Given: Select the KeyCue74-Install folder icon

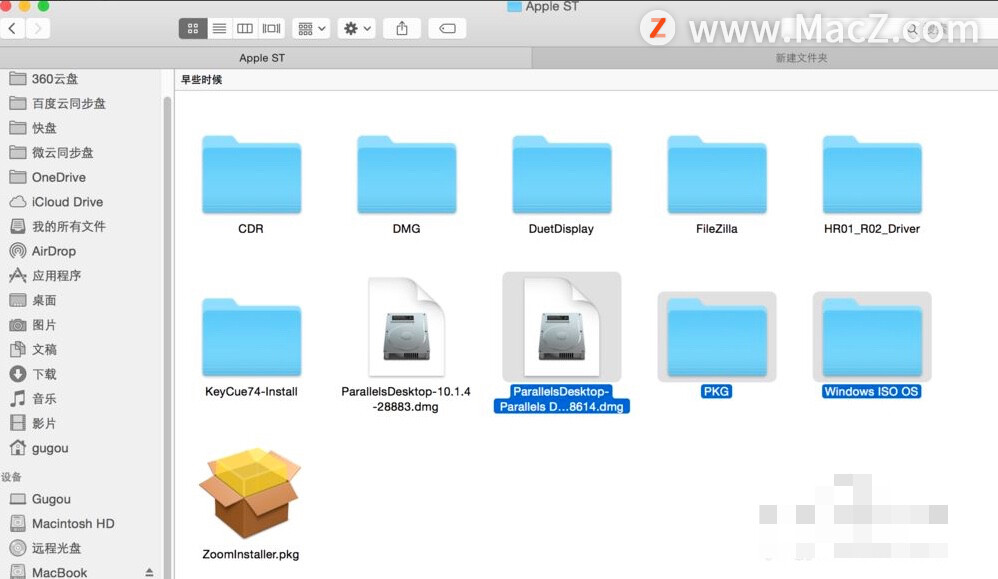Looking at the screenshot, I should [x=251, y=338].
